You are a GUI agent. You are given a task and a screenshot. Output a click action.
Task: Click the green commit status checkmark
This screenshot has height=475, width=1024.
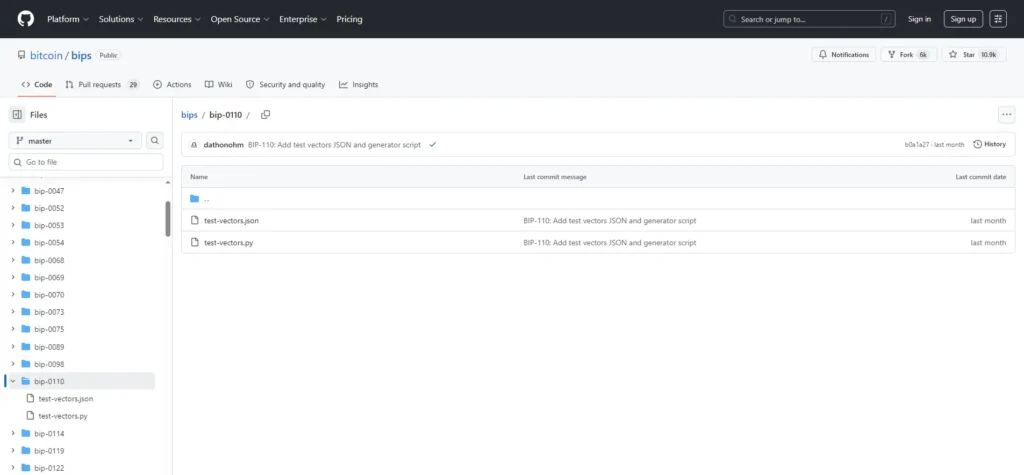pyautogui.click(x=432, y=144)
